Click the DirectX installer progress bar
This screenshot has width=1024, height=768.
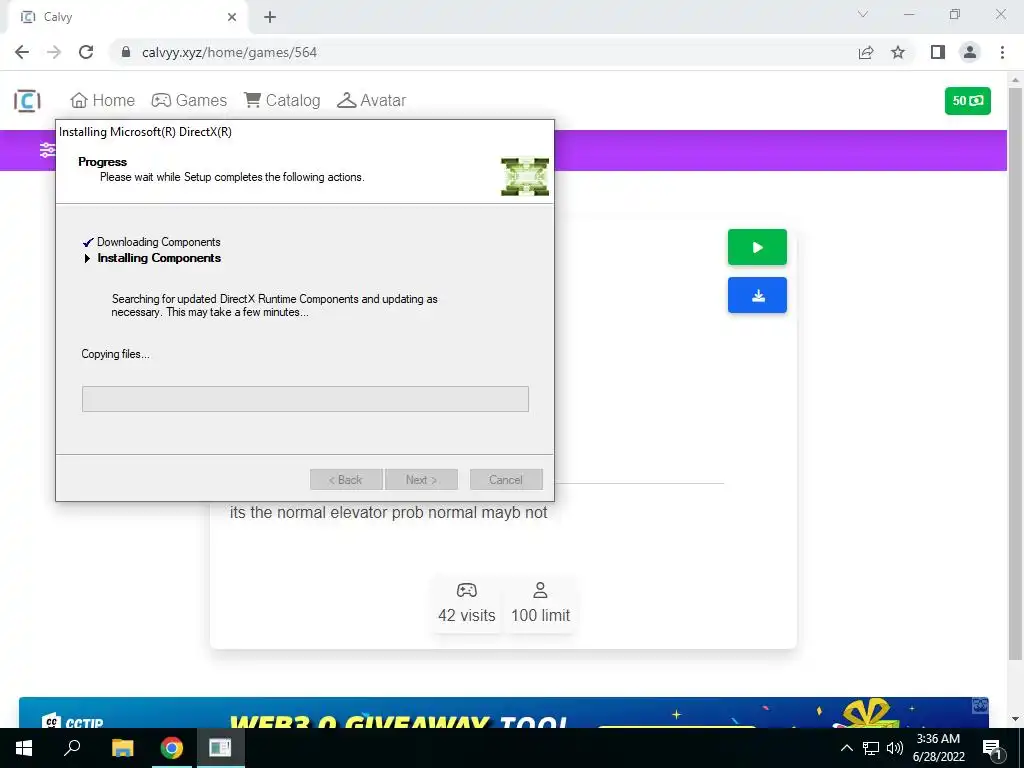click(x=305, y=399)
